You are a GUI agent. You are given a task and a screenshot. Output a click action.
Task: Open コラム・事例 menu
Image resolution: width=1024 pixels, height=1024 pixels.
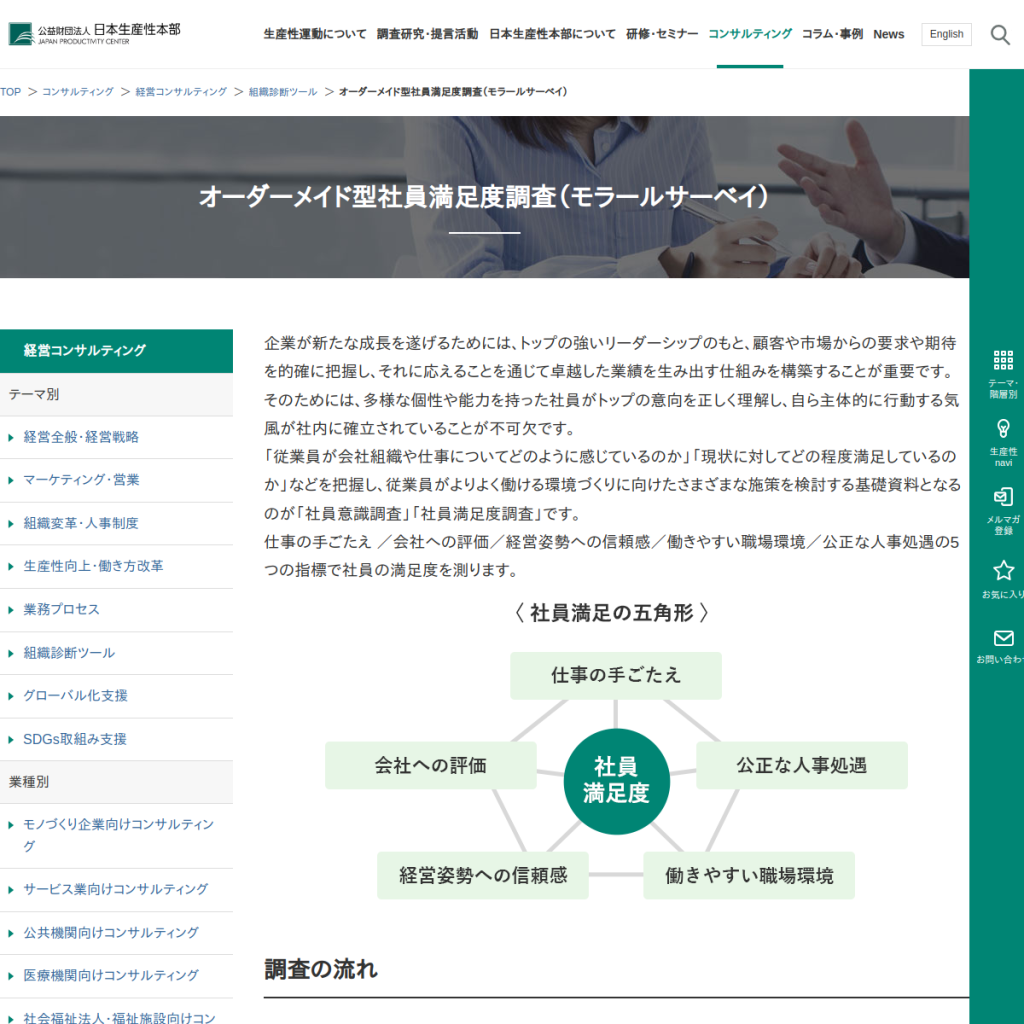click(832, 34)
